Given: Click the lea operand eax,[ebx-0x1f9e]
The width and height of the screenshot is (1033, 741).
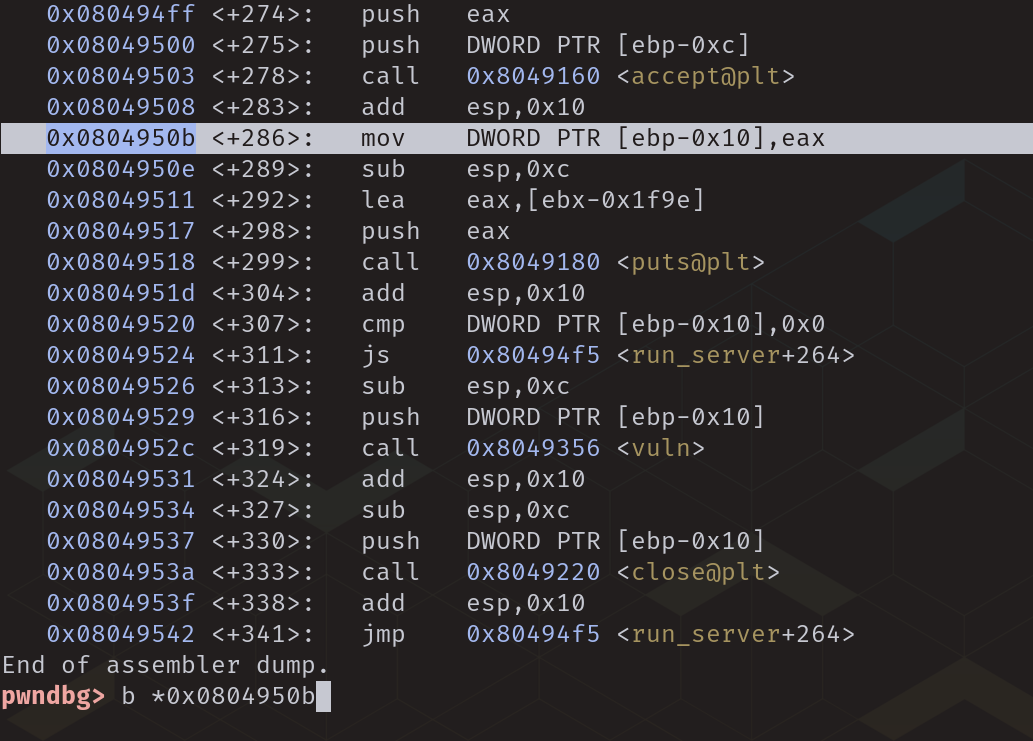Looking at the screenshot, I should click(585, 200).
